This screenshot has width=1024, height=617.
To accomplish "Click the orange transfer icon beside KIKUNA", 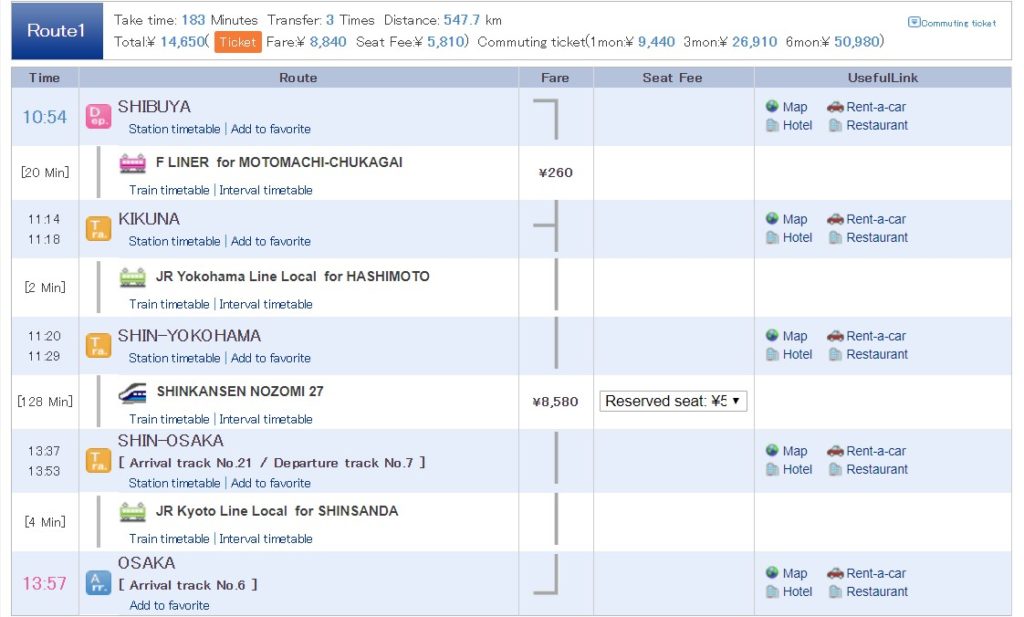I will point(98,229).
